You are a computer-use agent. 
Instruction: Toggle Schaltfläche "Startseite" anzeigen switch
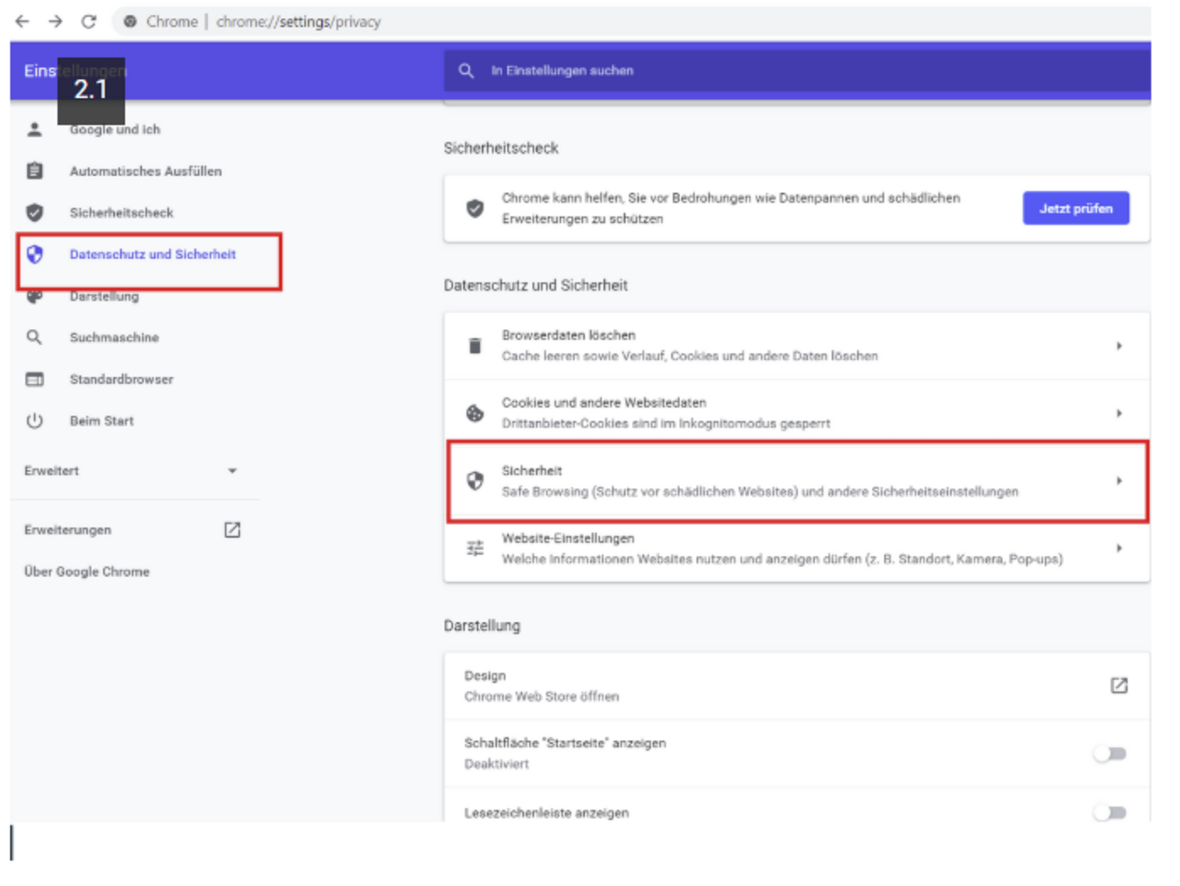point(1109,754)
